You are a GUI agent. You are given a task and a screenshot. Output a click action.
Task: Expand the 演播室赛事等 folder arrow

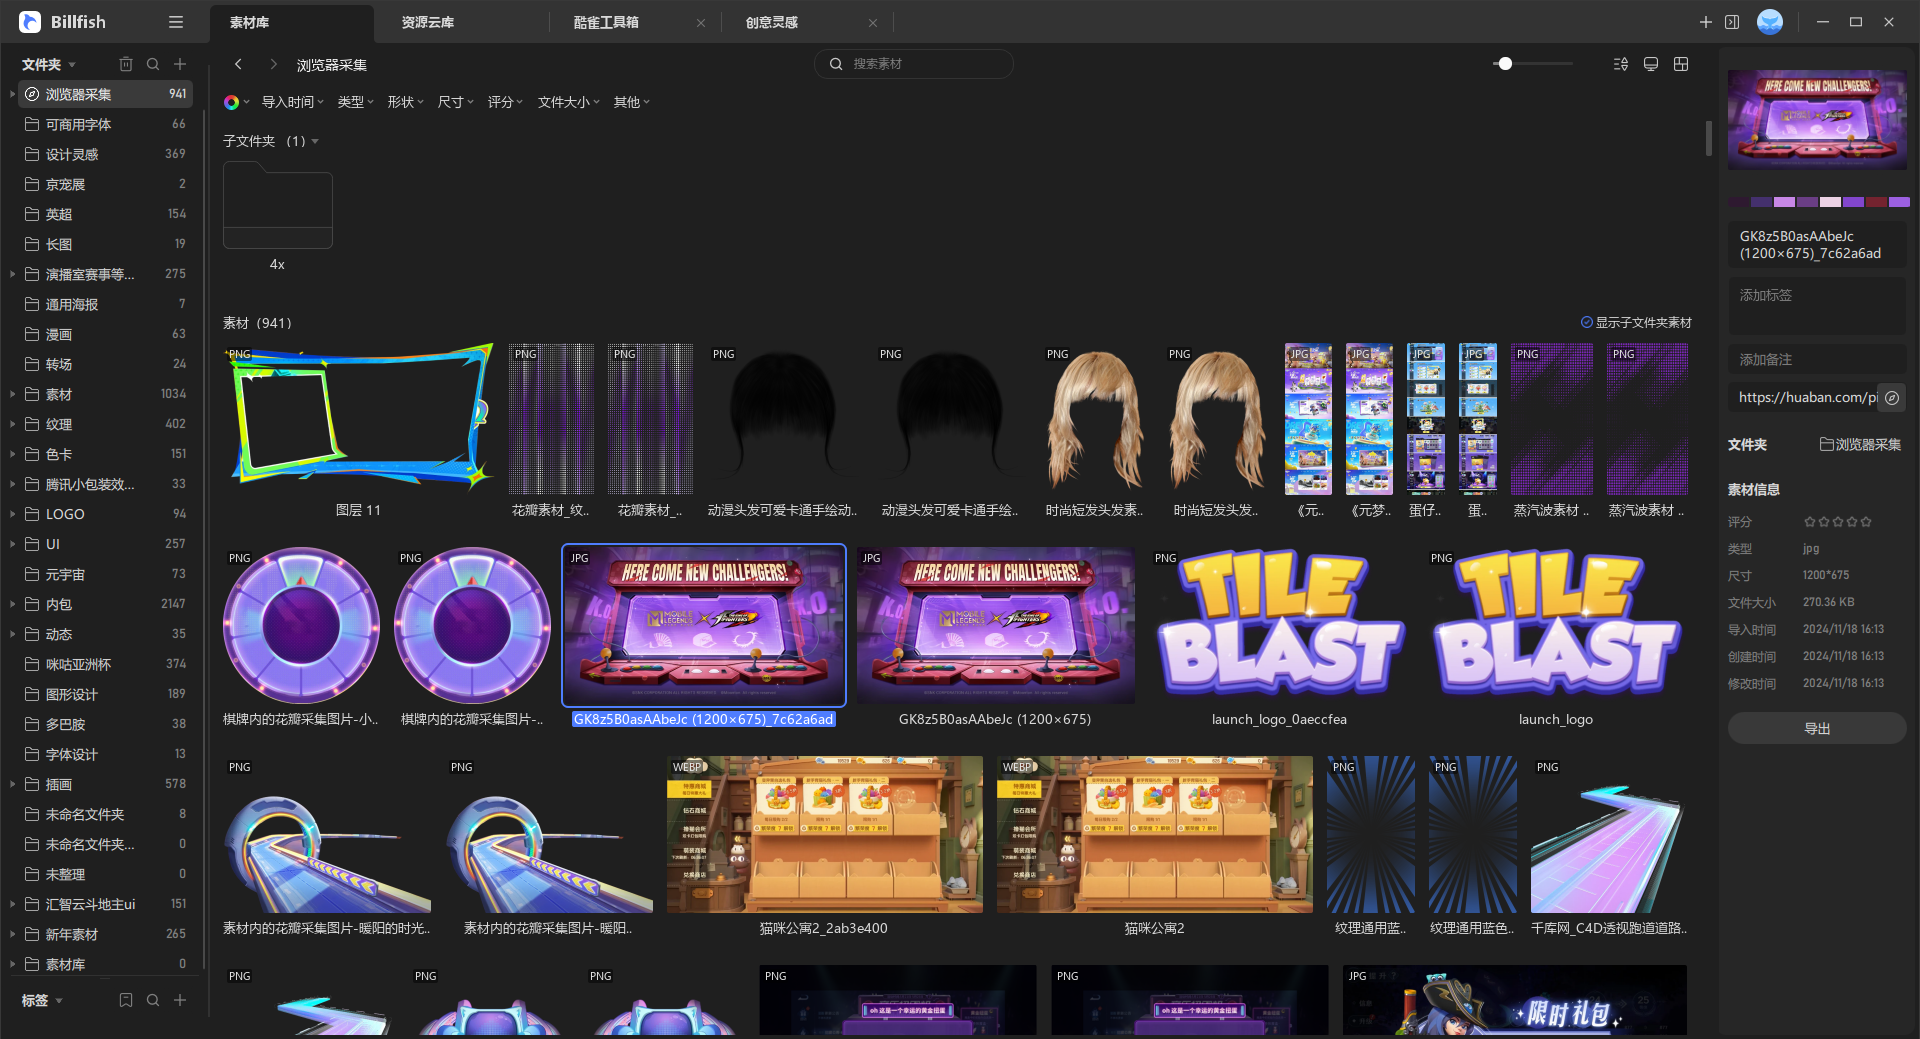(x=12, y=274)
